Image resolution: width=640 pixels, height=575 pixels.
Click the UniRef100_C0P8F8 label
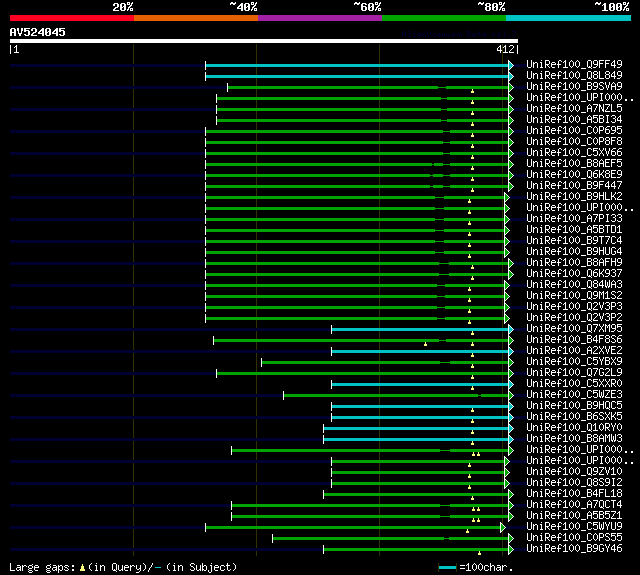click(574, 142)
